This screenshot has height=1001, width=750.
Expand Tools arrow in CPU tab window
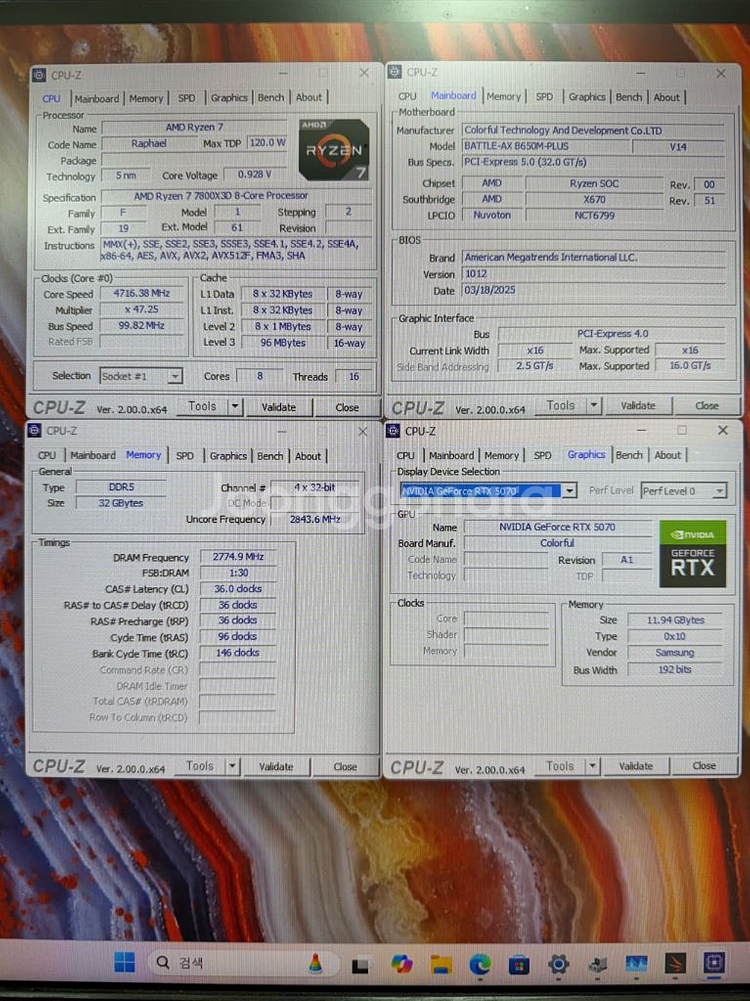coord(235,406)
